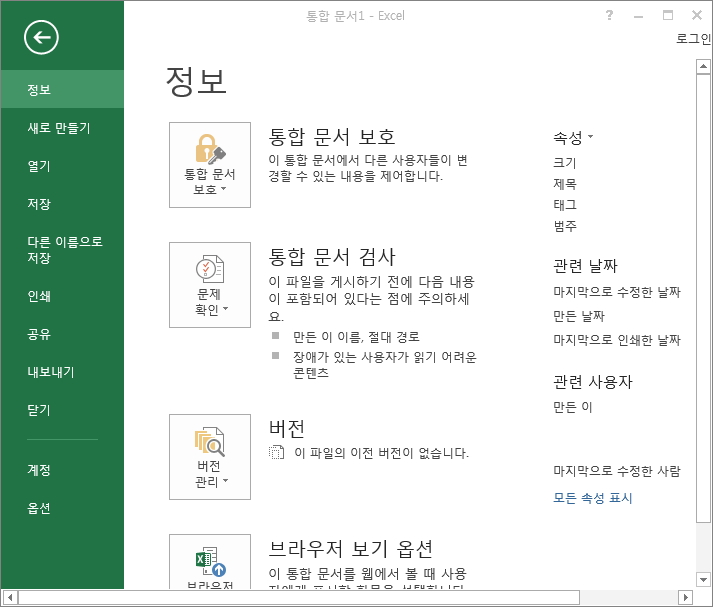Click the vertical scrollbar up arrow
The height and width of the screenshot is (607, 713).
(x=703, y=66)
